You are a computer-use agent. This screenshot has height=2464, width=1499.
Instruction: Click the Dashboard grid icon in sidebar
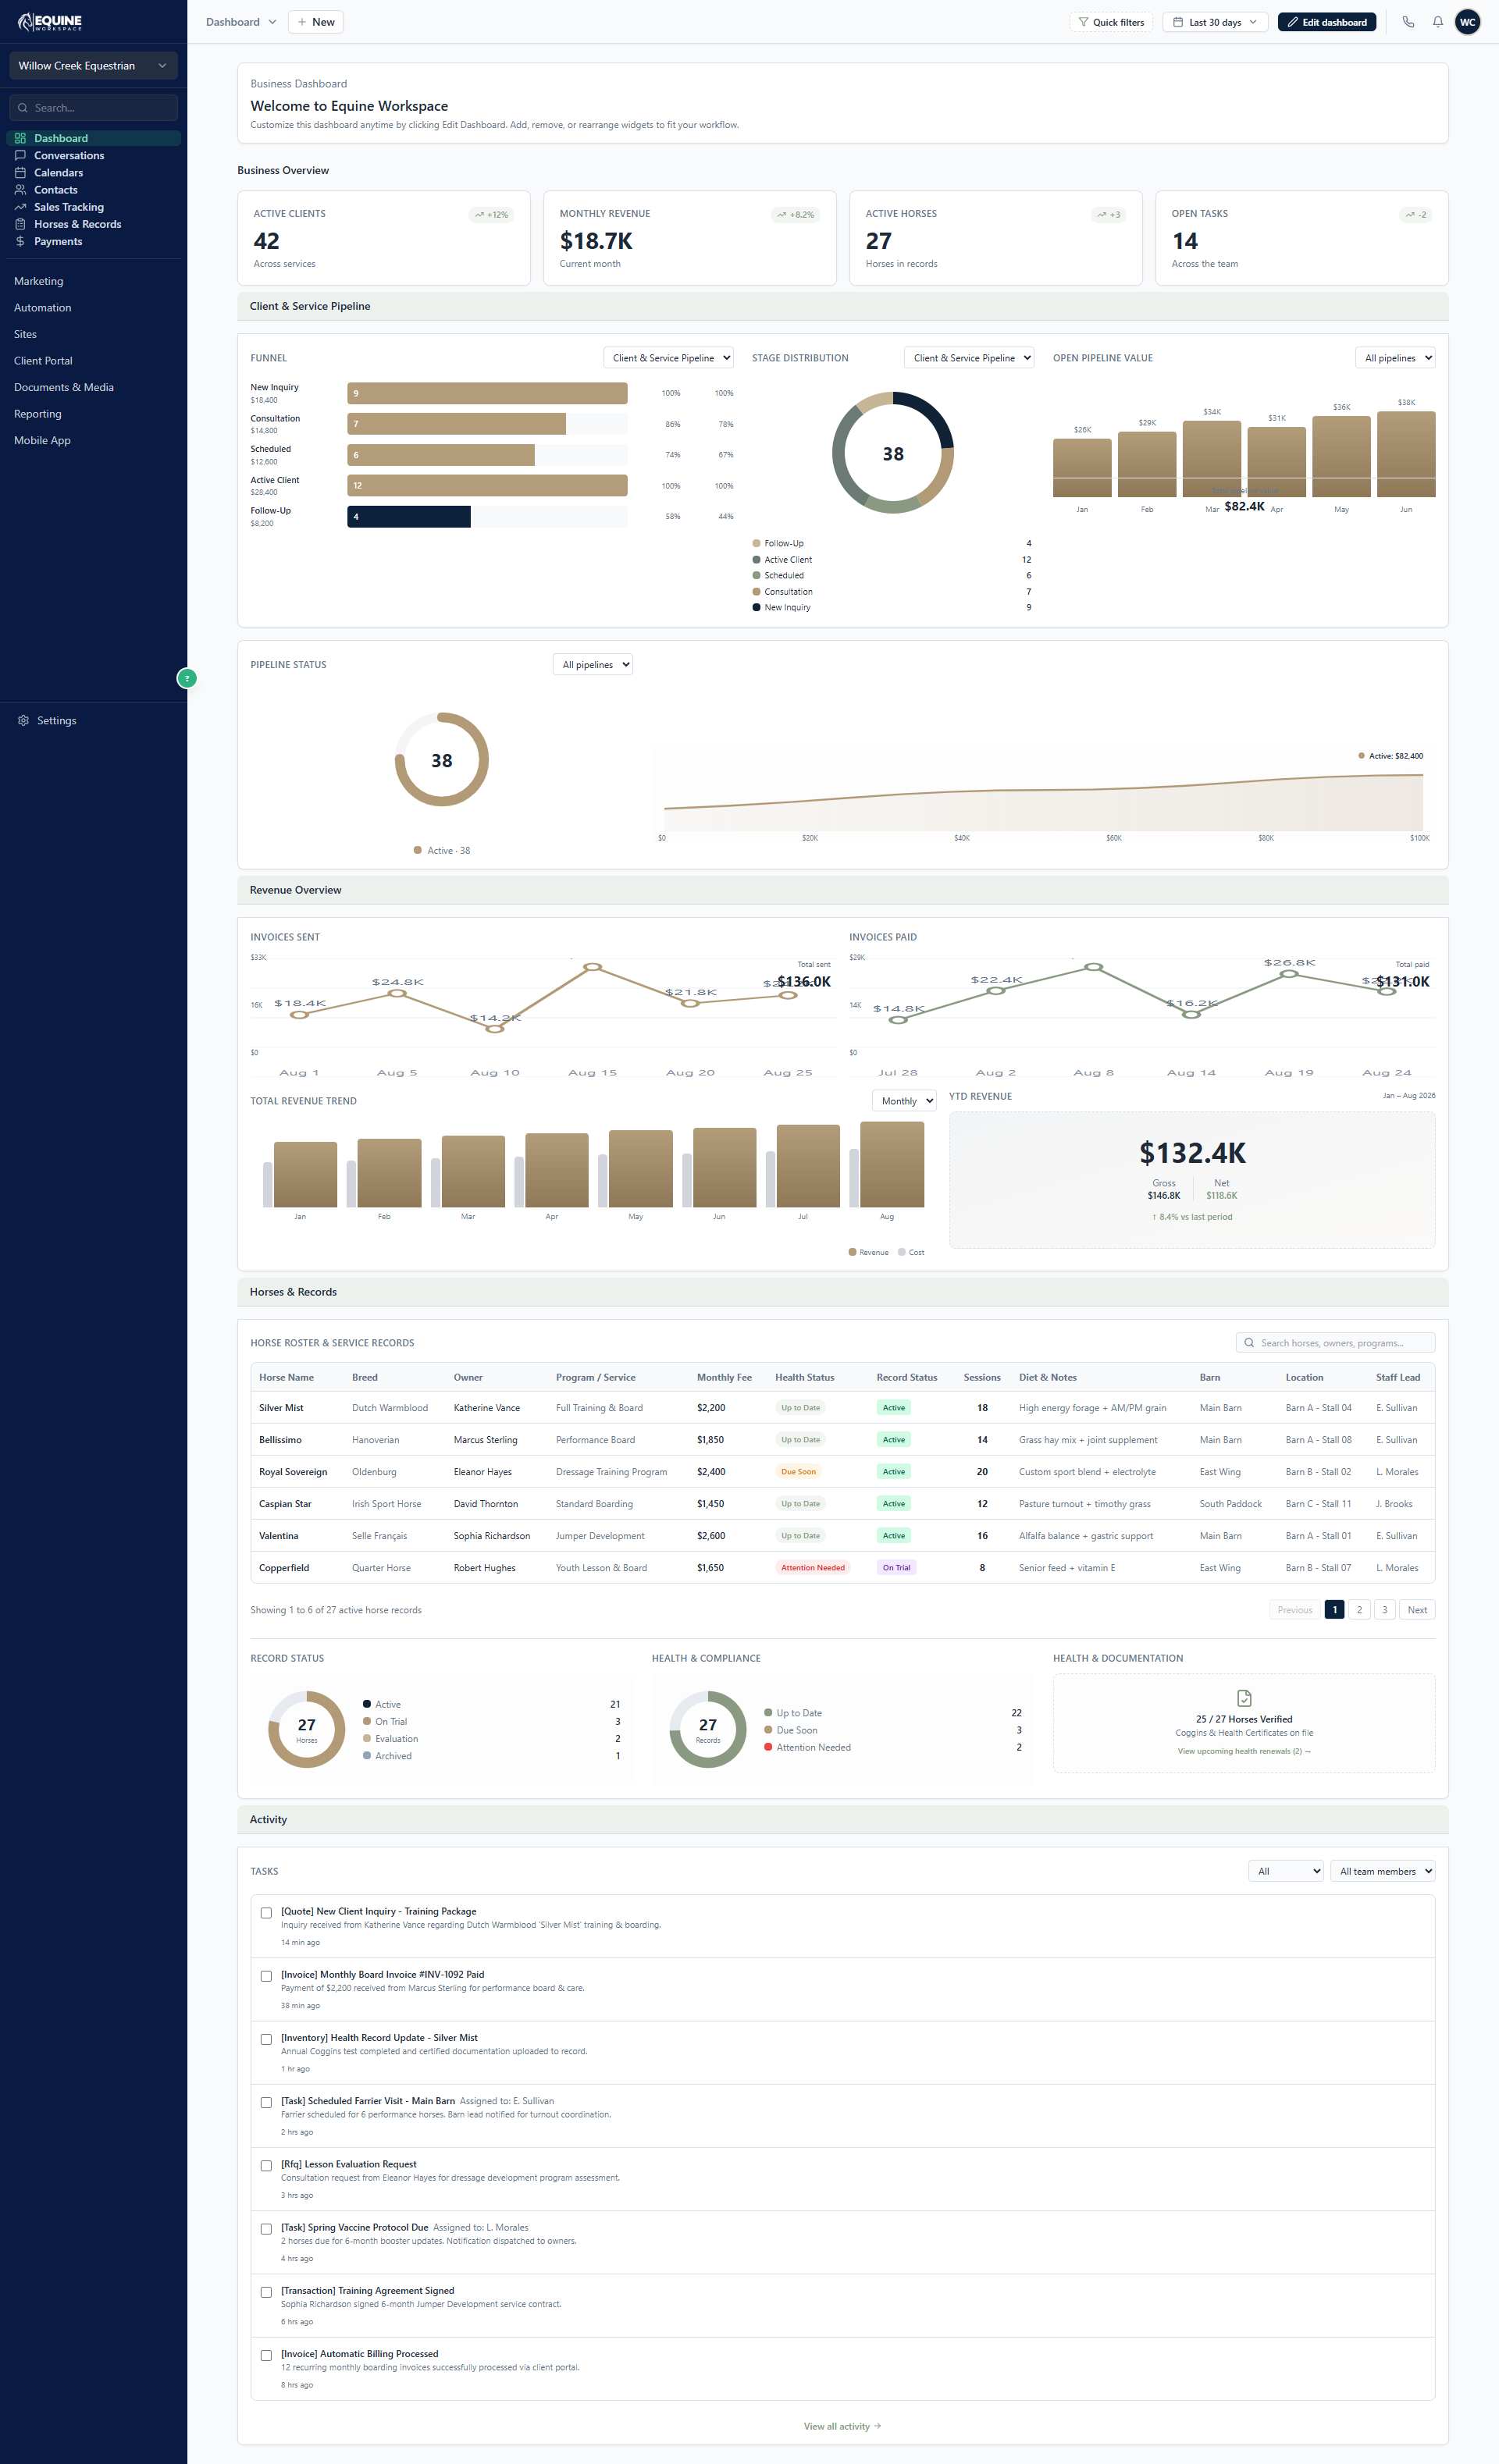20,138
